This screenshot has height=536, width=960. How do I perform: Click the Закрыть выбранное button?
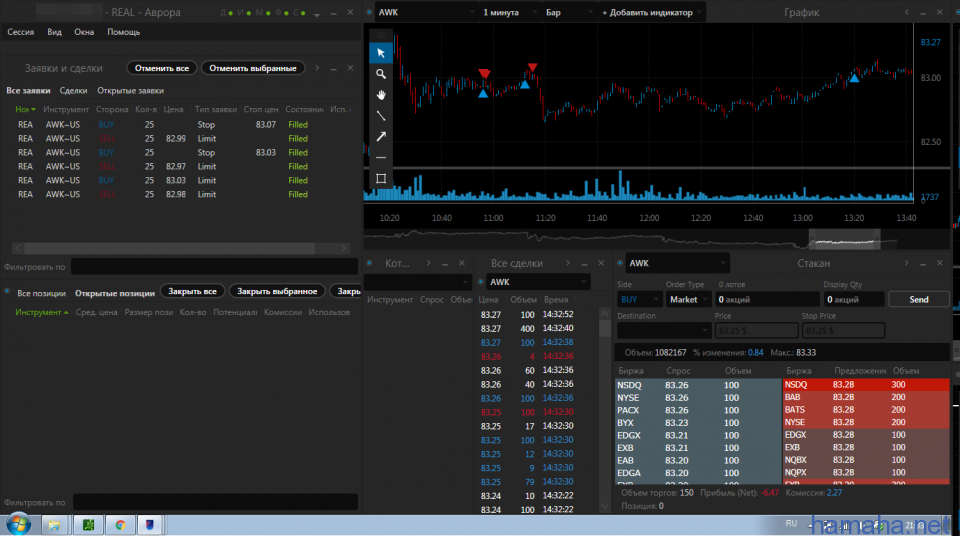click(x=277, y=291)
